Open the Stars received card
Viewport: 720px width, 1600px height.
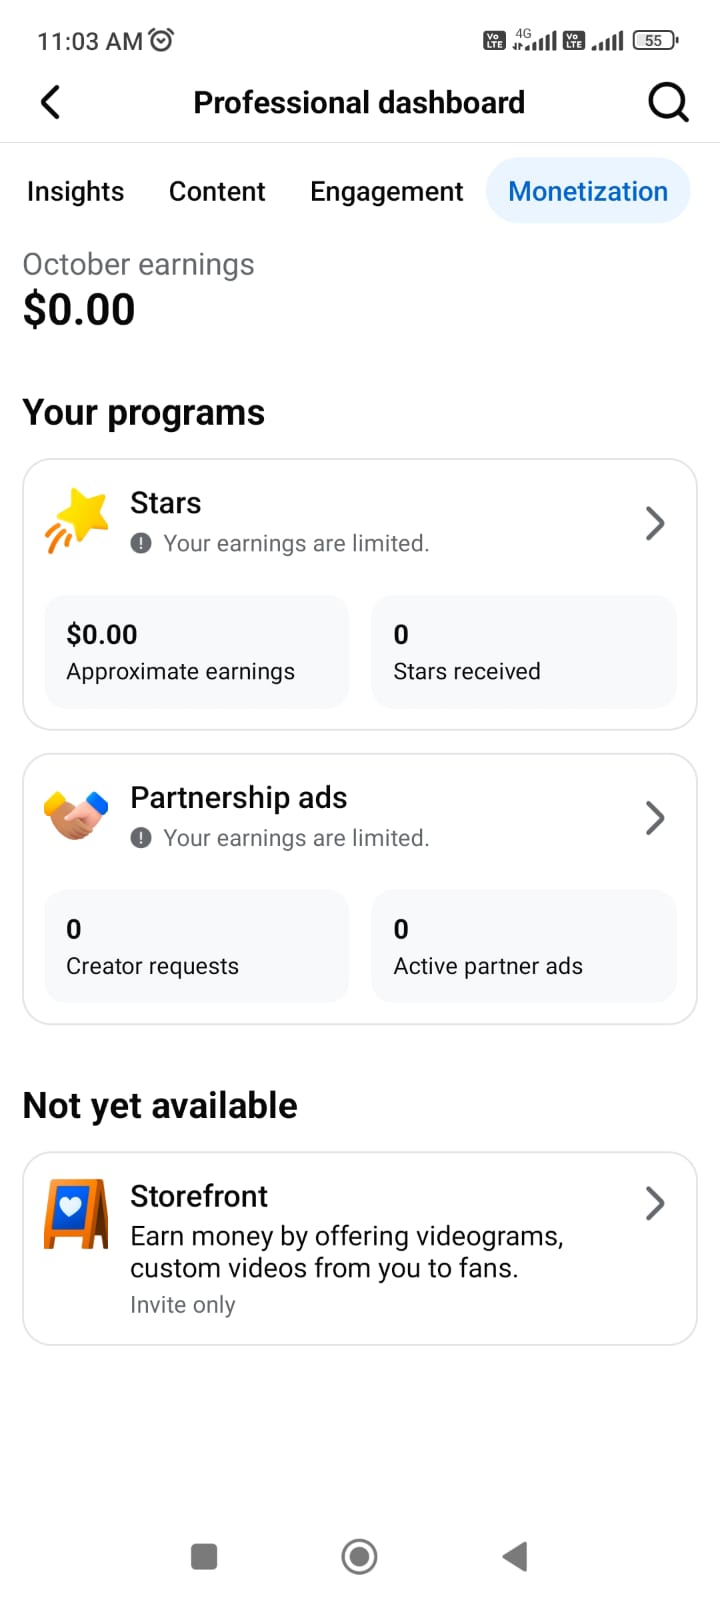(x=524, y=652)
